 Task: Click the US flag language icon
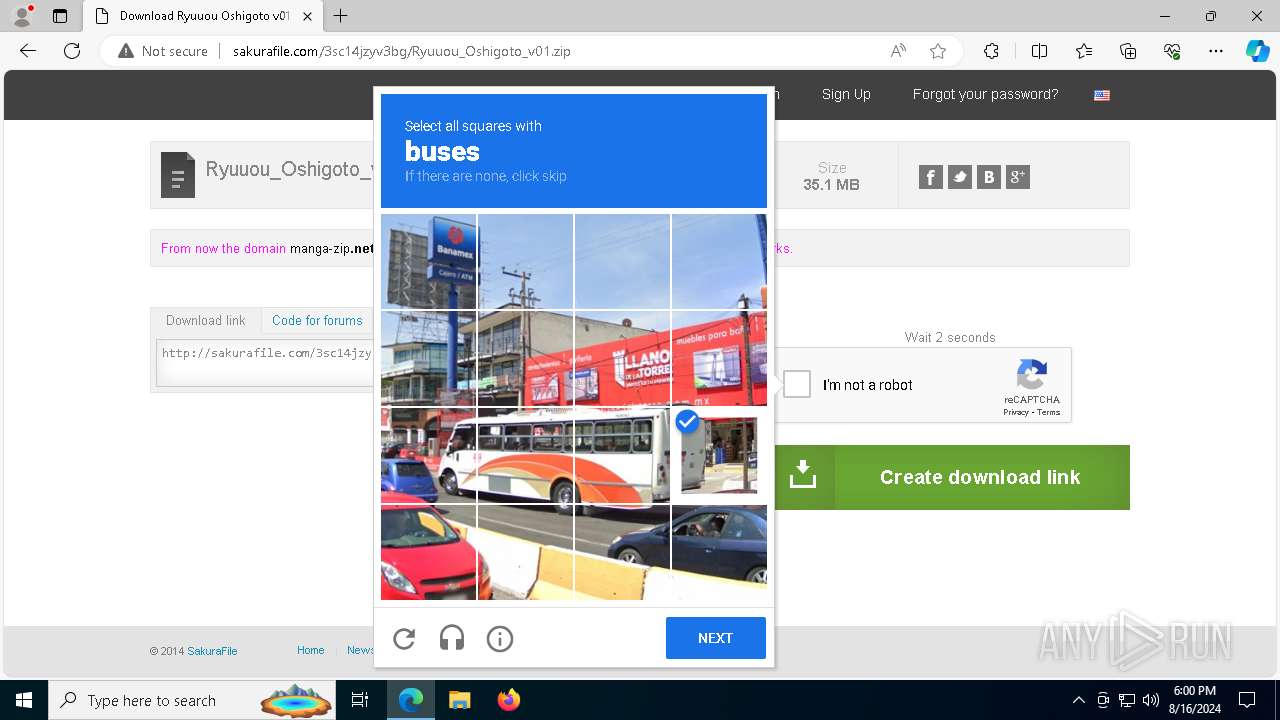pyautogui.click(x=1102, y=95)
